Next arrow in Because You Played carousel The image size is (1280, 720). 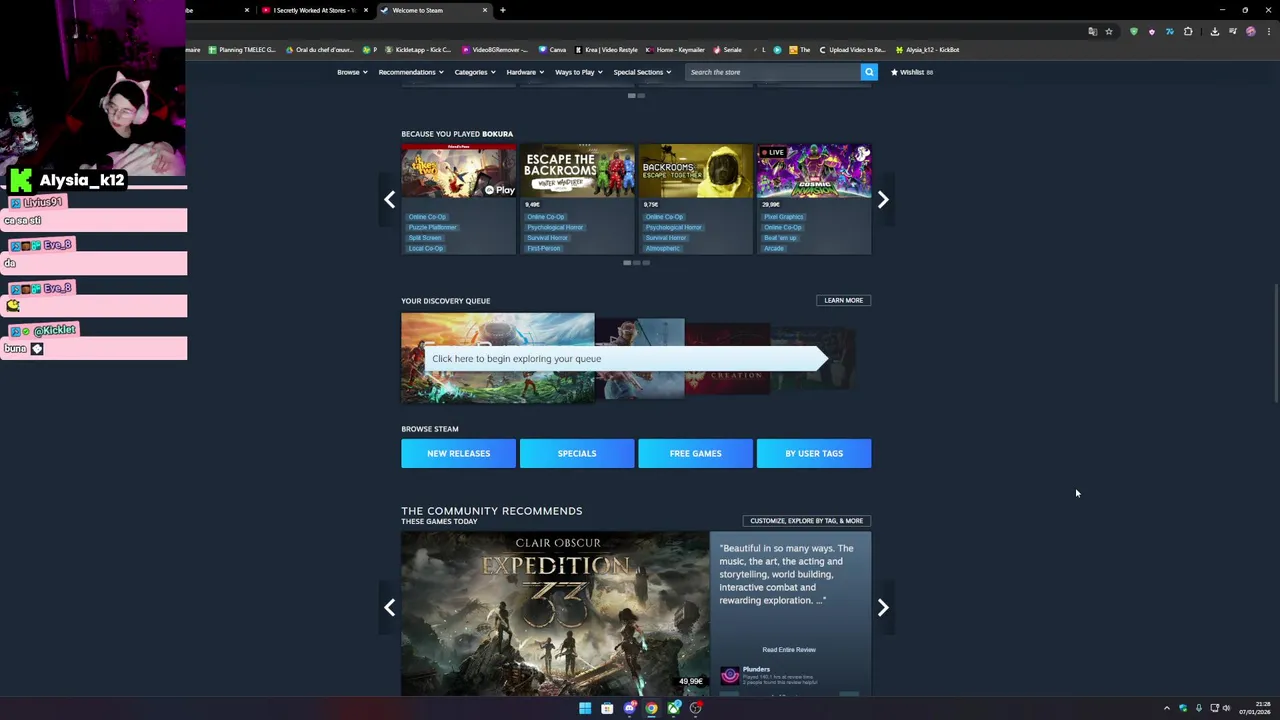883,200
